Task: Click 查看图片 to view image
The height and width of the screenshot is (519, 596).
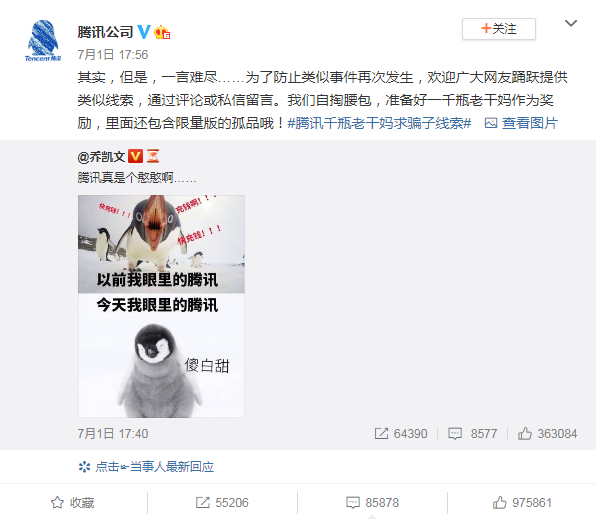Action: pos(521,123)
